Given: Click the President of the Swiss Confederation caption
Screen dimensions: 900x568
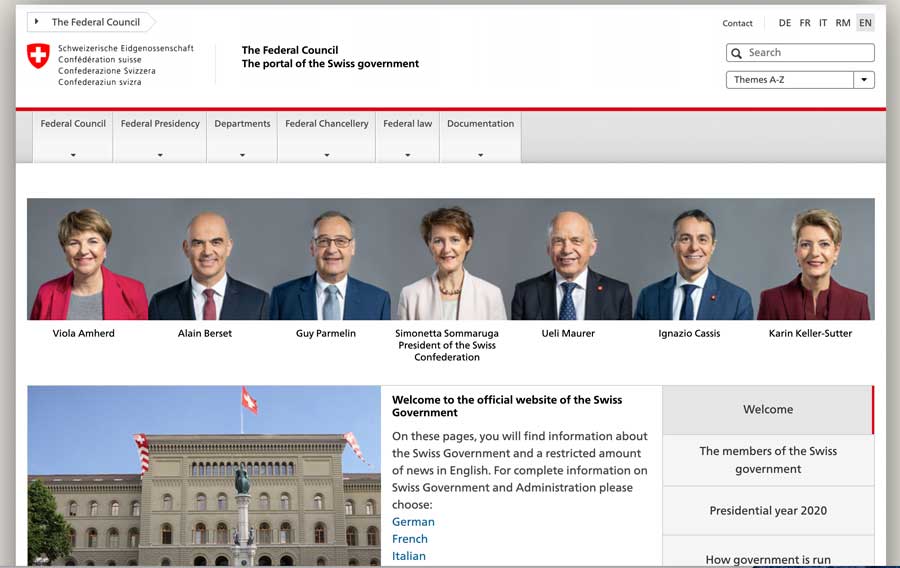Looking at the screenshot, I should (447, 351).
